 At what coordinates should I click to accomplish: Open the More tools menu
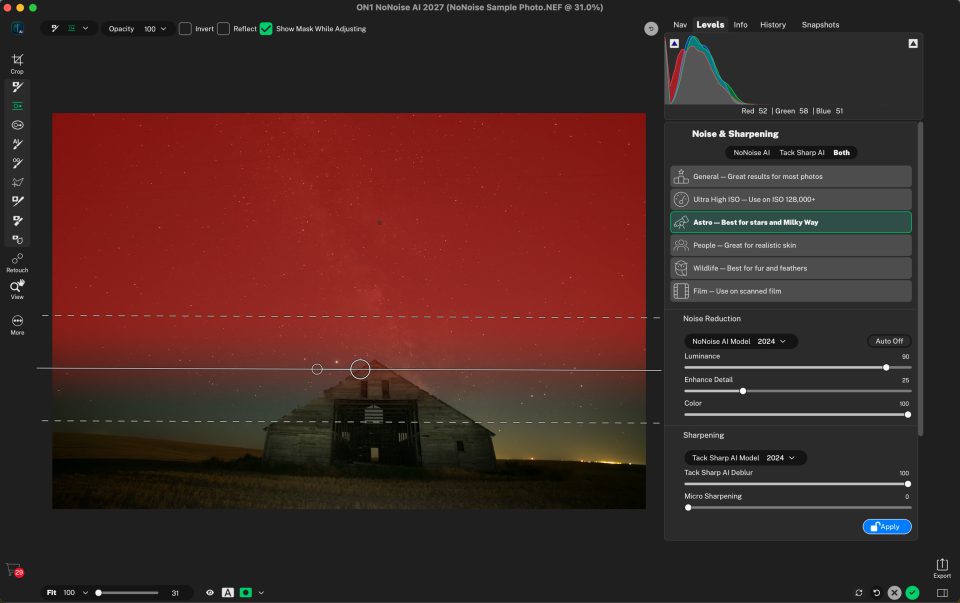(x=17, y=324)
